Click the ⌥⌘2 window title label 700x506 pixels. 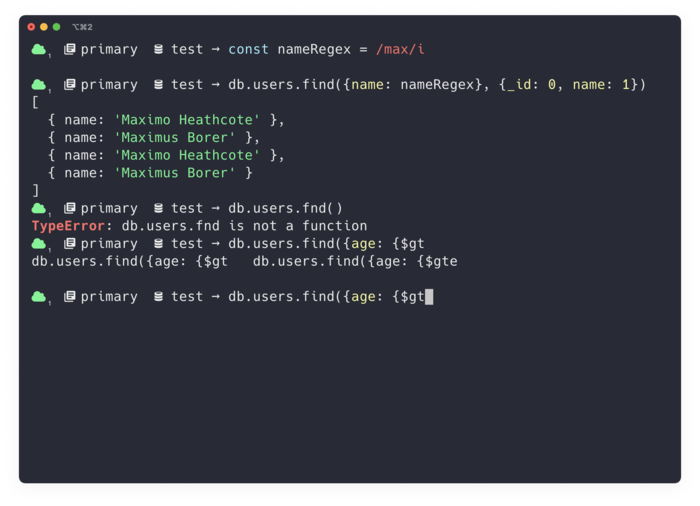pos(81,27)
